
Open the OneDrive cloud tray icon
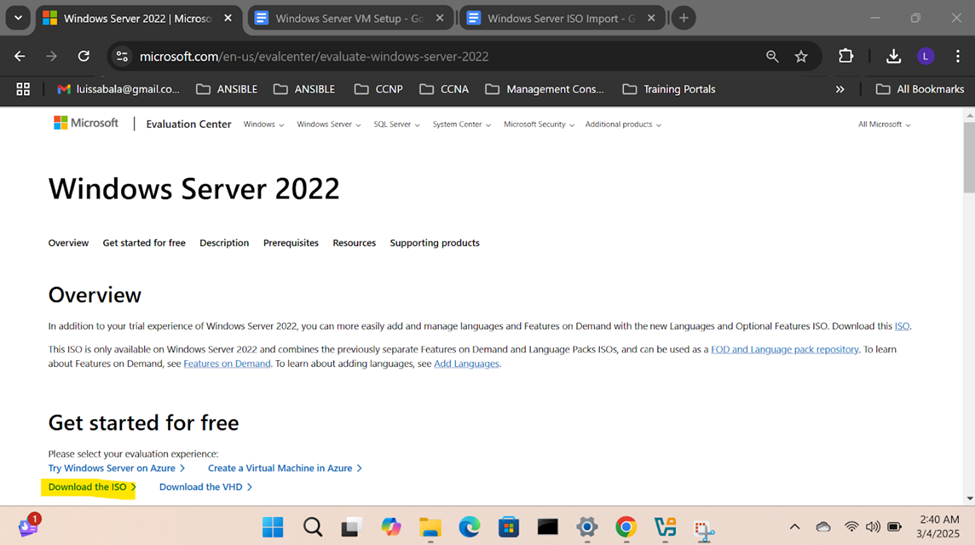823,527
